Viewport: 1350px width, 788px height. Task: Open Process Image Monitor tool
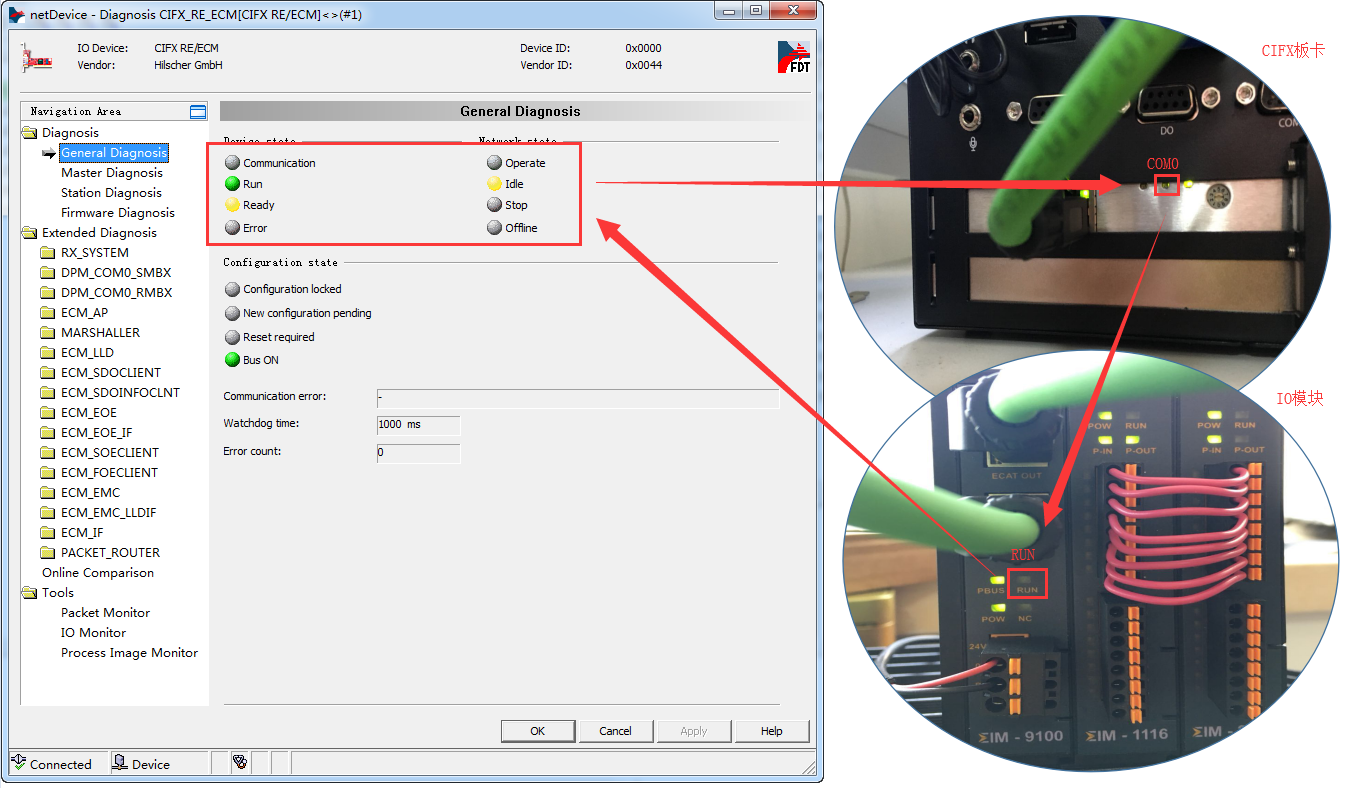pyautogui.click(x=129, y=653)
